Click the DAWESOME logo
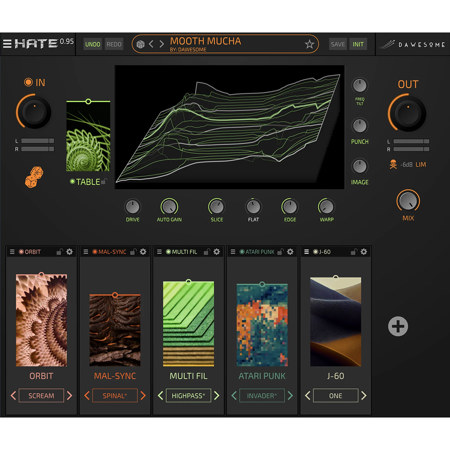Viewport: 450px width, 450px height. click(413, 44)
